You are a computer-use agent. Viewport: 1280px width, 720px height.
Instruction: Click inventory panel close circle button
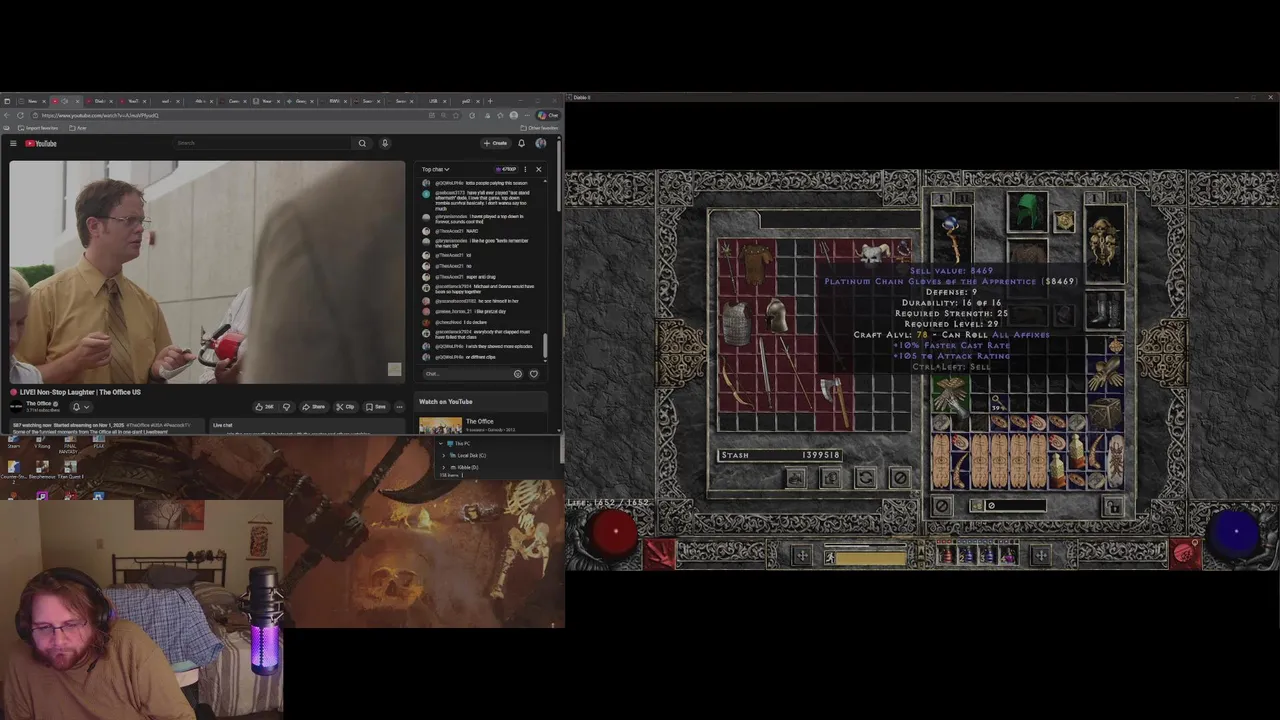pyautogui.click(x=941, y=506)
